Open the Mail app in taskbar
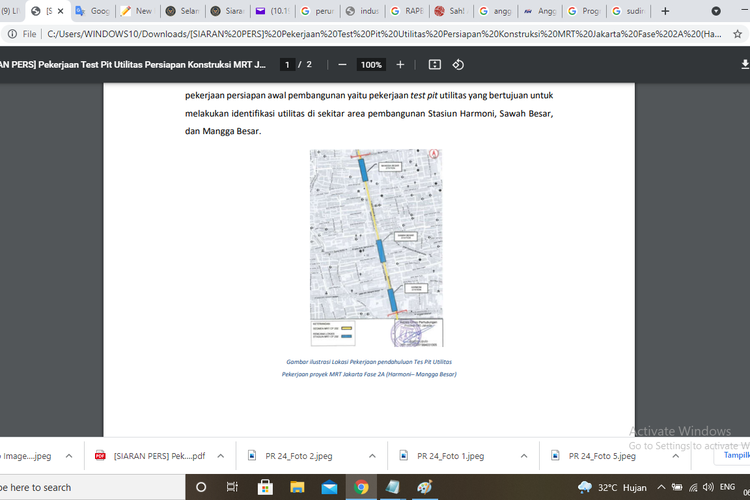 [x=328, y=487]
